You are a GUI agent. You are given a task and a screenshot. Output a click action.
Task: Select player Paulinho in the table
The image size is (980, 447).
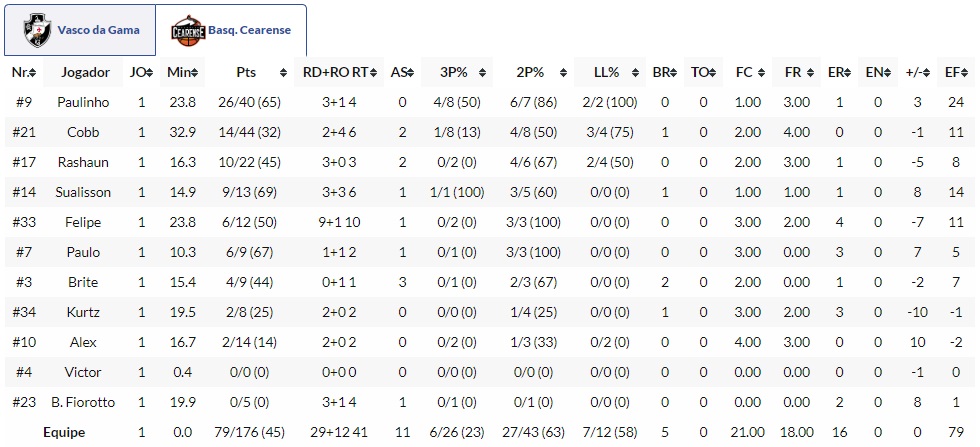(x=84, y=102)
